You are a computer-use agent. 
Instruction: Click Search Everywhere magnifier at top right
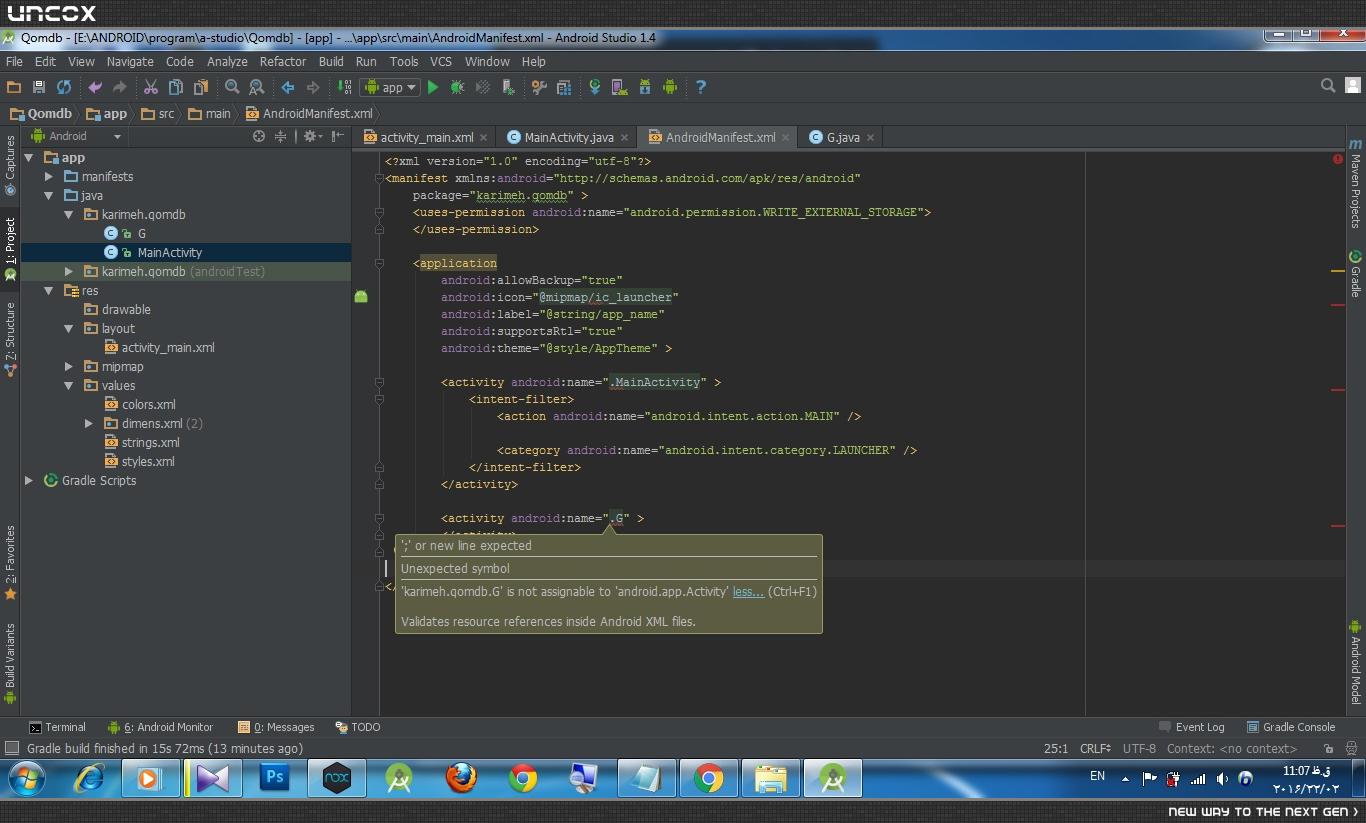[1328, 86]
